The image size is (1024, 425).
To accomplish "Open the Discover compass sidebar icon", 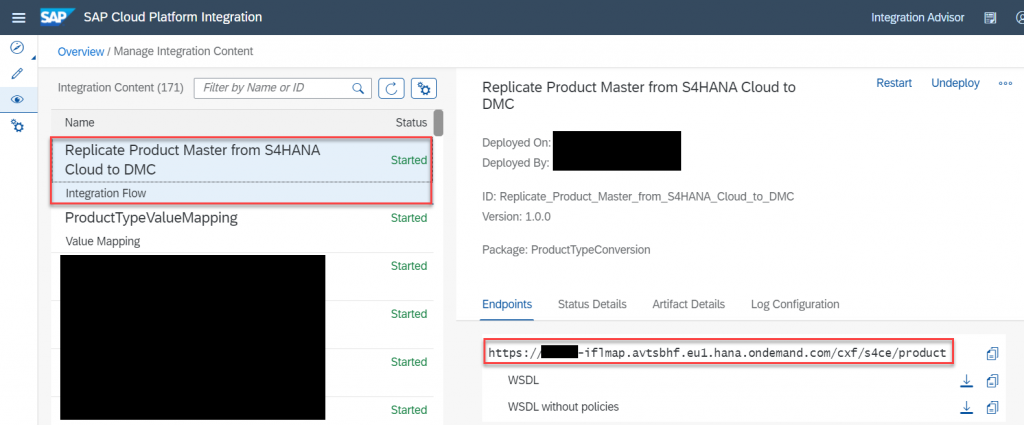I will click(18, 47).
